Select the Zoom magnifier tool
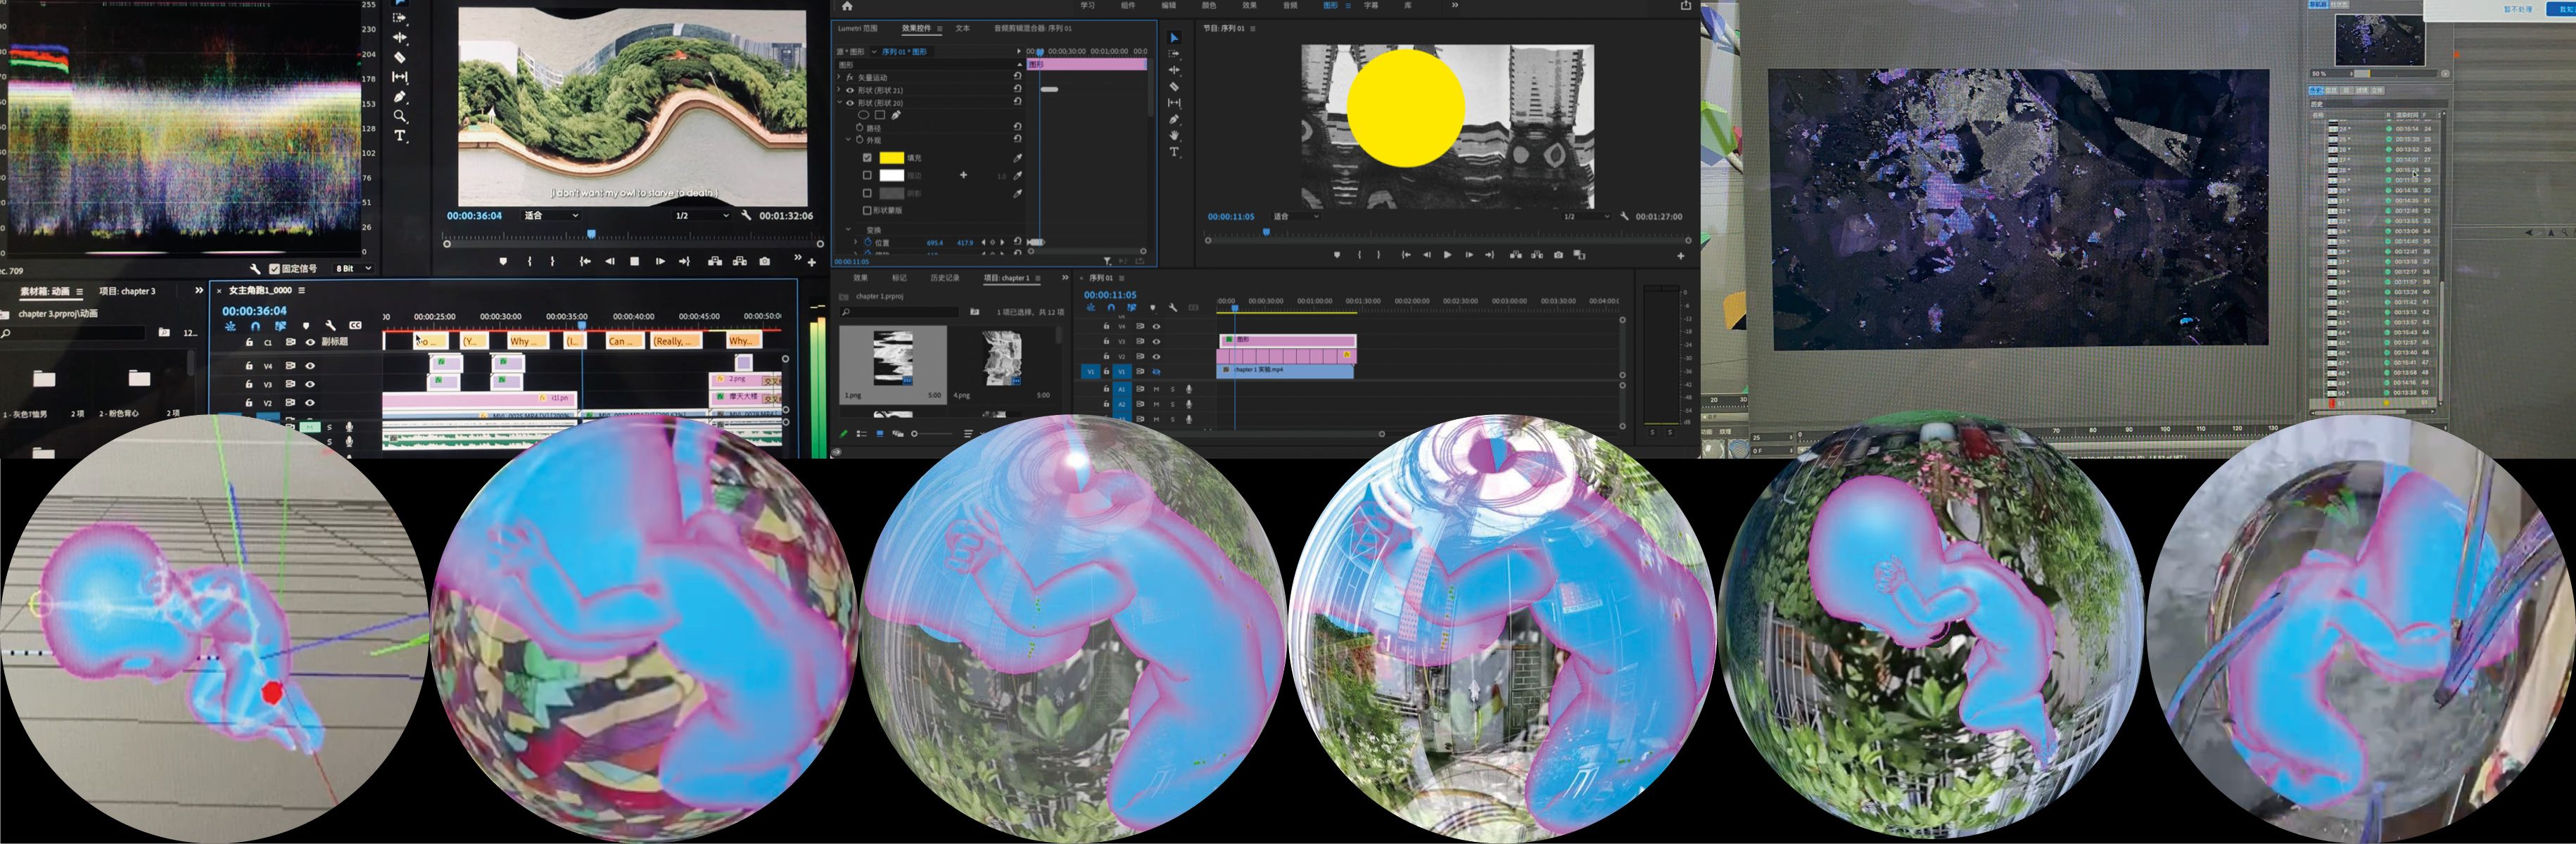Image resolution: width=2576 pixels, height=844 pixels. click(x=400, y=116)
